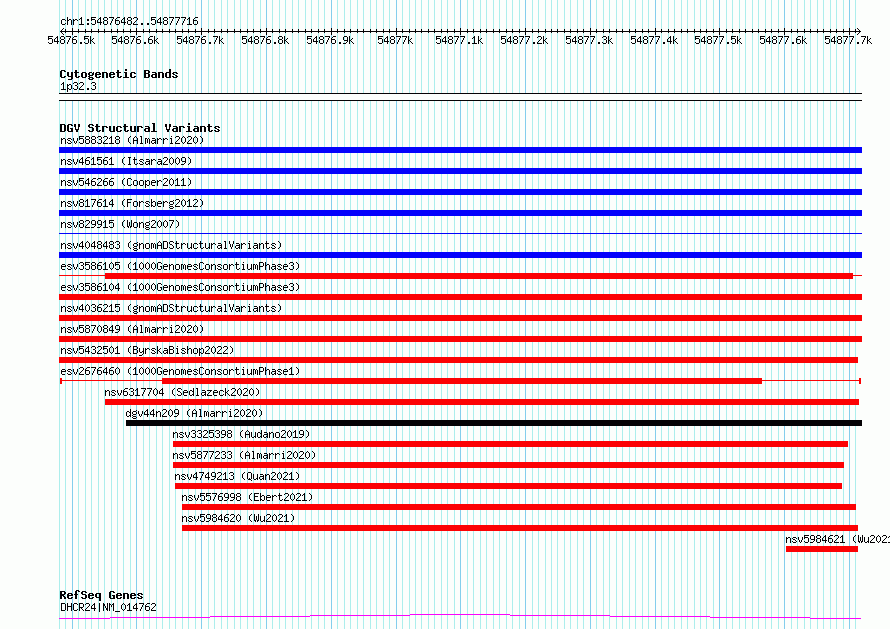
Task: Open nsv5870849 (Almarri2020) label
Action: tap(132, 329)
